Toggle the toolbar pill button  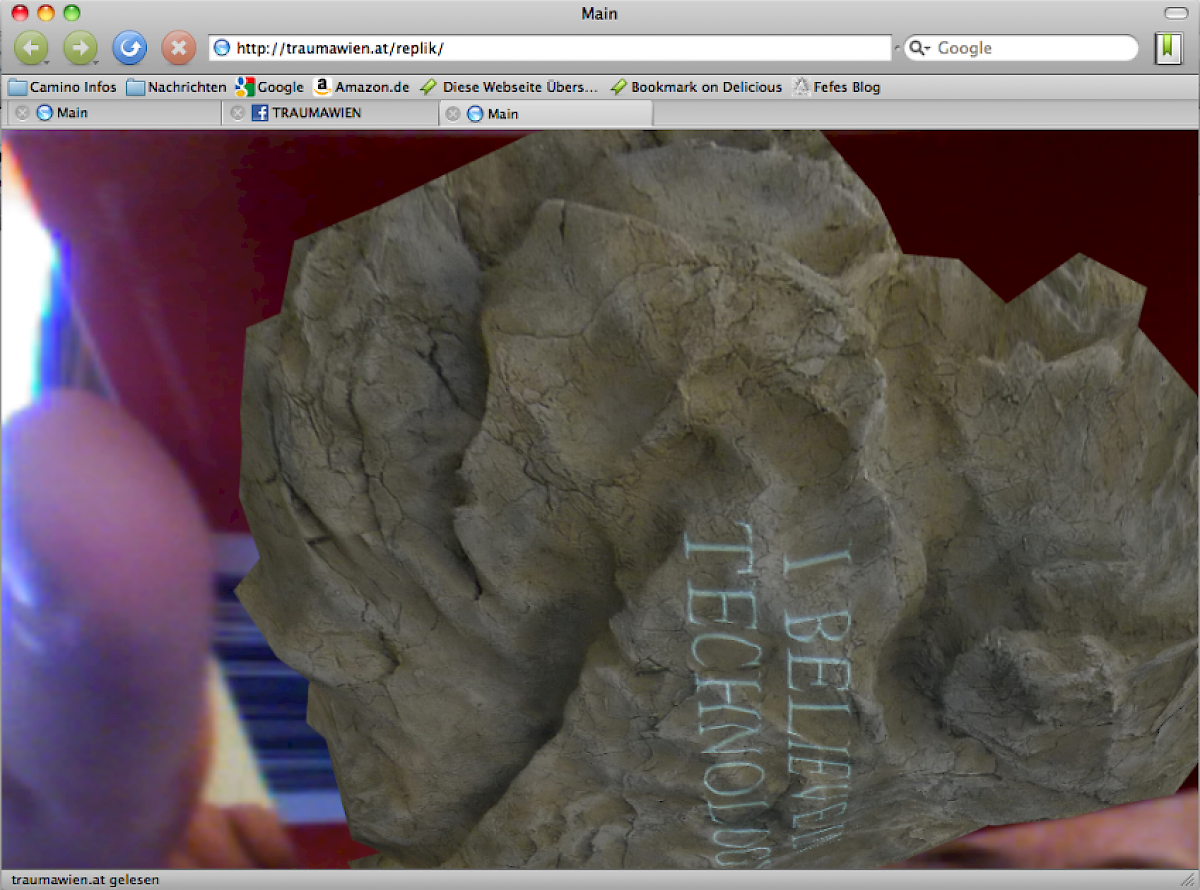coord(1174,13)
